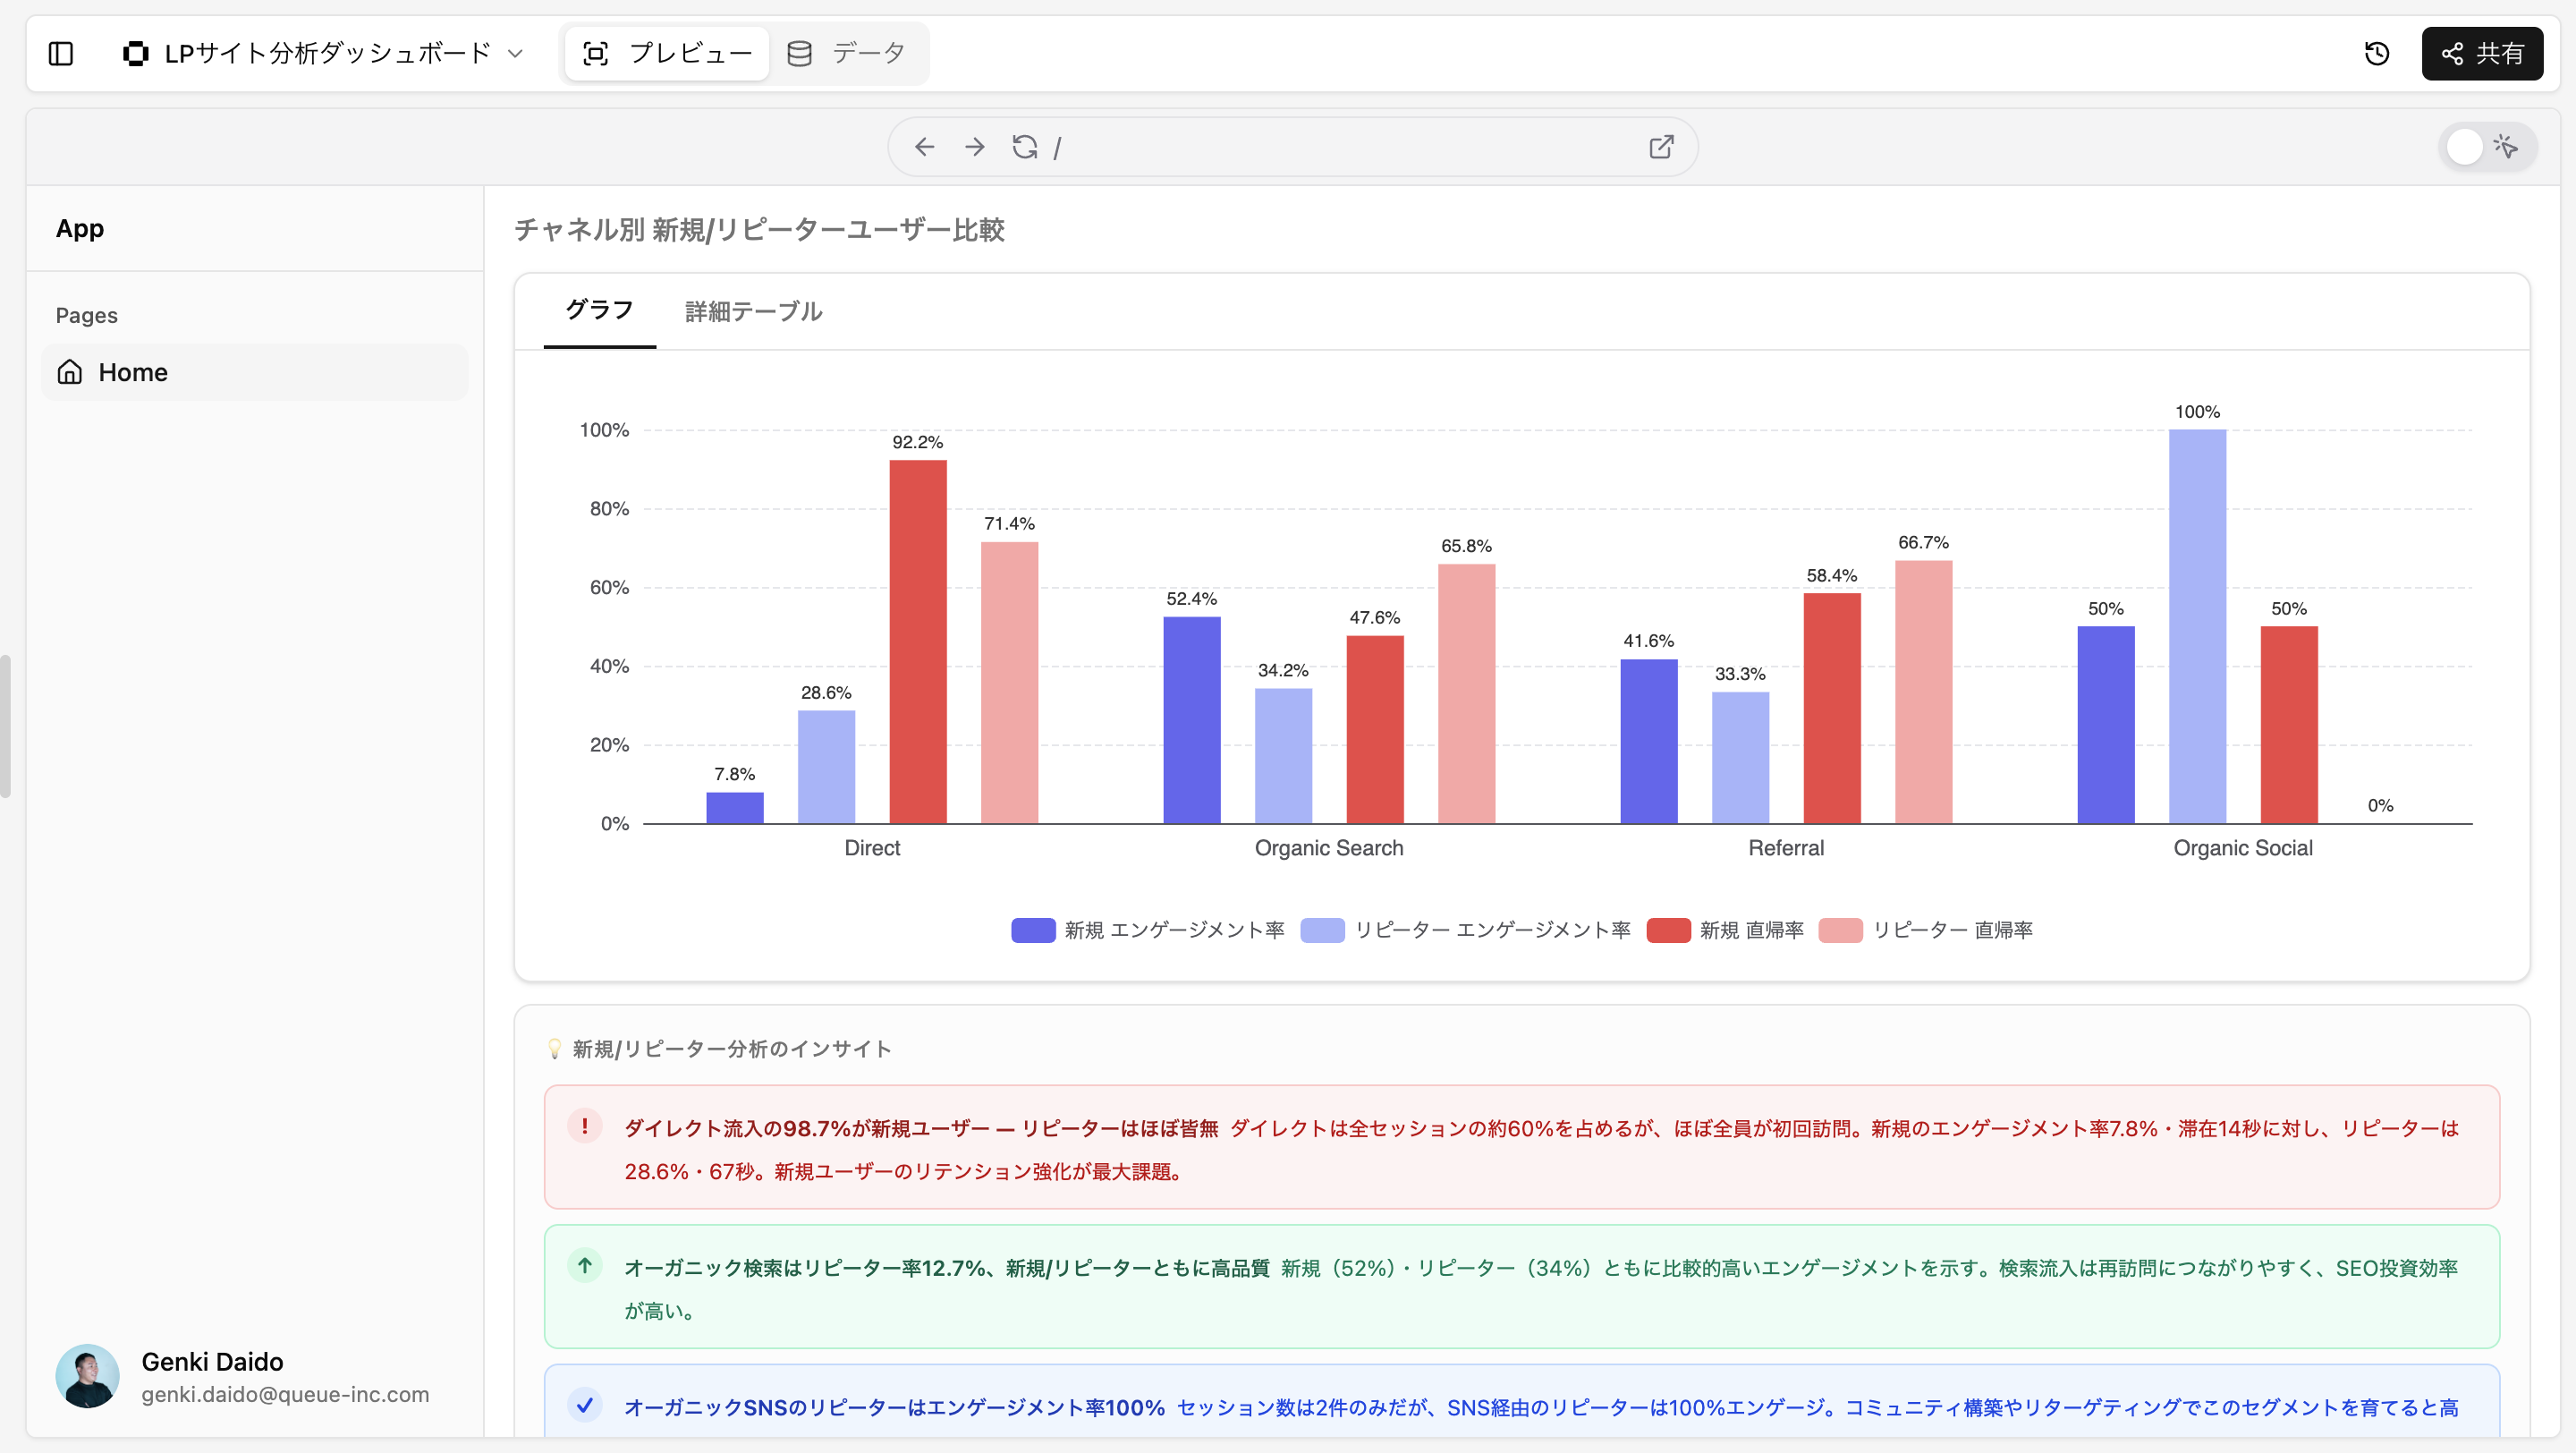Click the back arrow in preview bar
Viewport: 2576px width, 1453px height.
[924, 147]
